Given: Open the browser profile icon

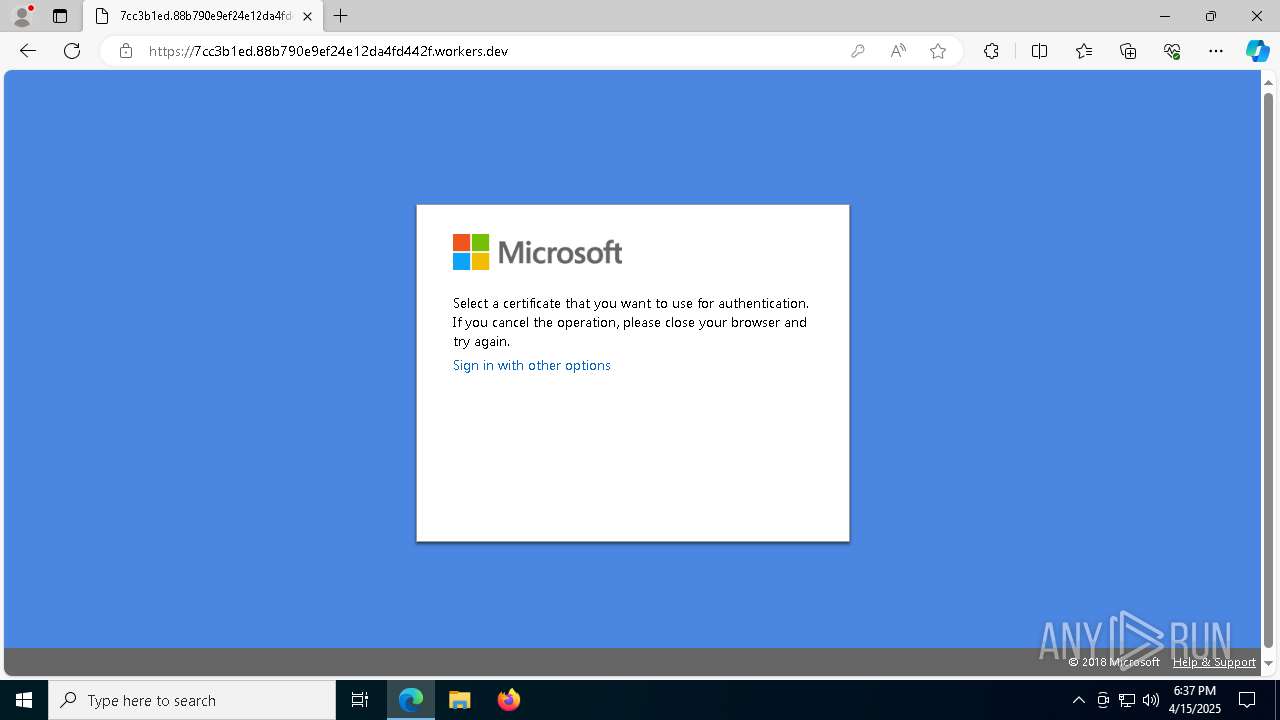Looking at the screenshot, I should (22, 16).
